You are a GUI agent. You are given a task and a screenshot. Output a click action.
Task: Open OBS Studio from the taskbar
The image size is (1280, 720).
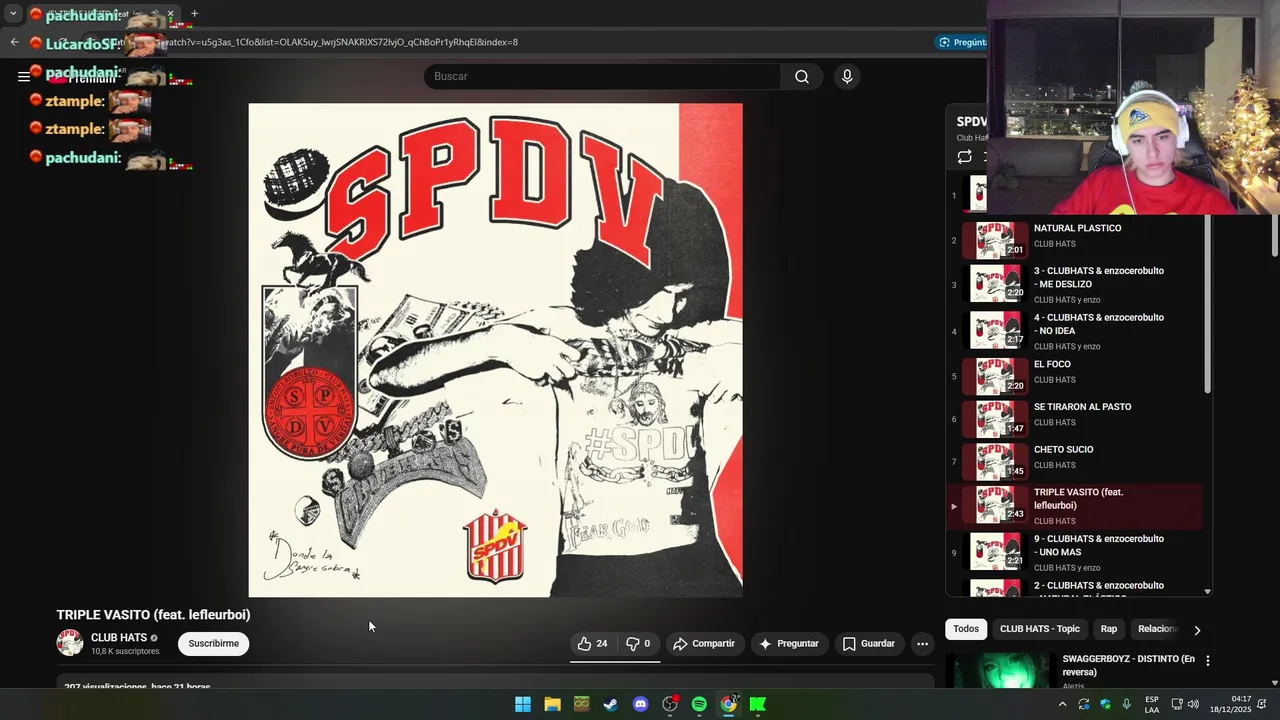tap(670, 704)
